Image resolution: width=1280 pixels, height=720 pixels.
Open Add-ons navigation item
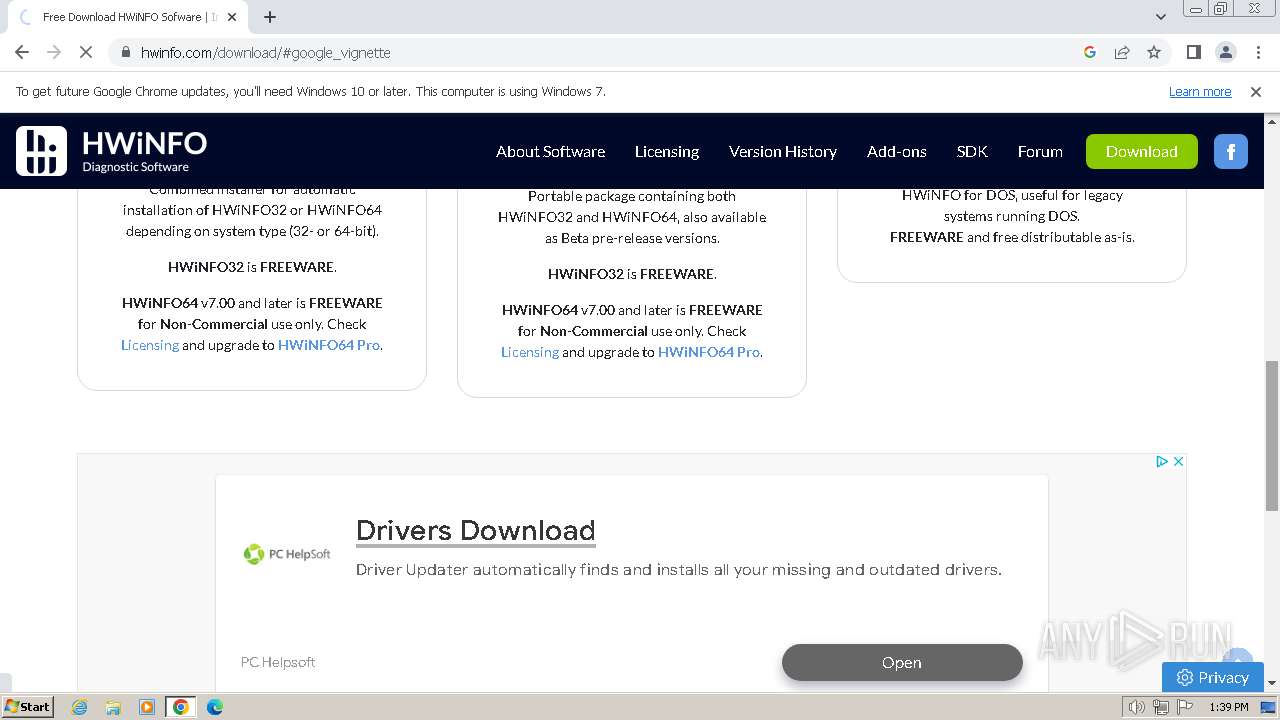897,151
